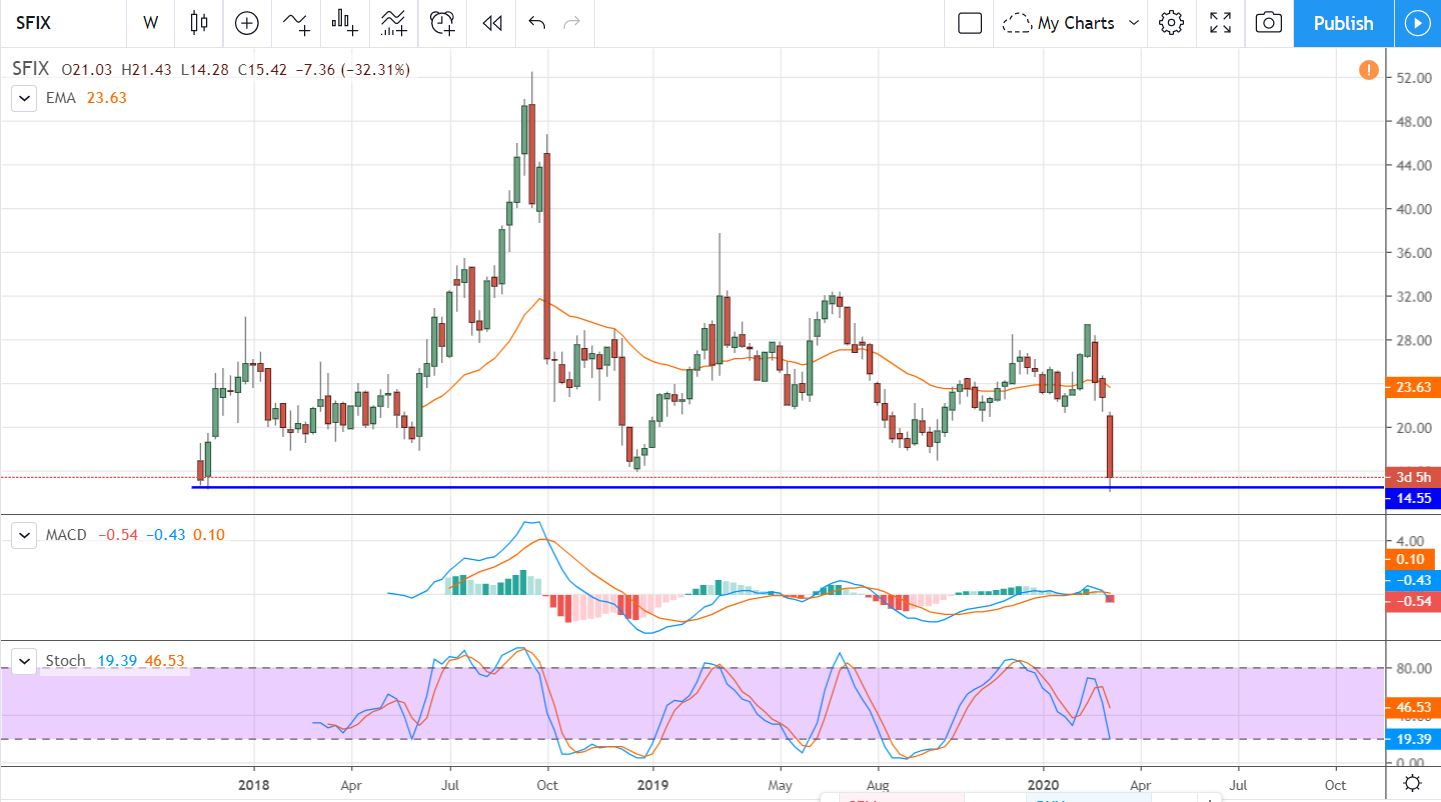The image size is (1441, 802).
Task: Collapse the EMA indicator legend
Action: tap(22, 98)
